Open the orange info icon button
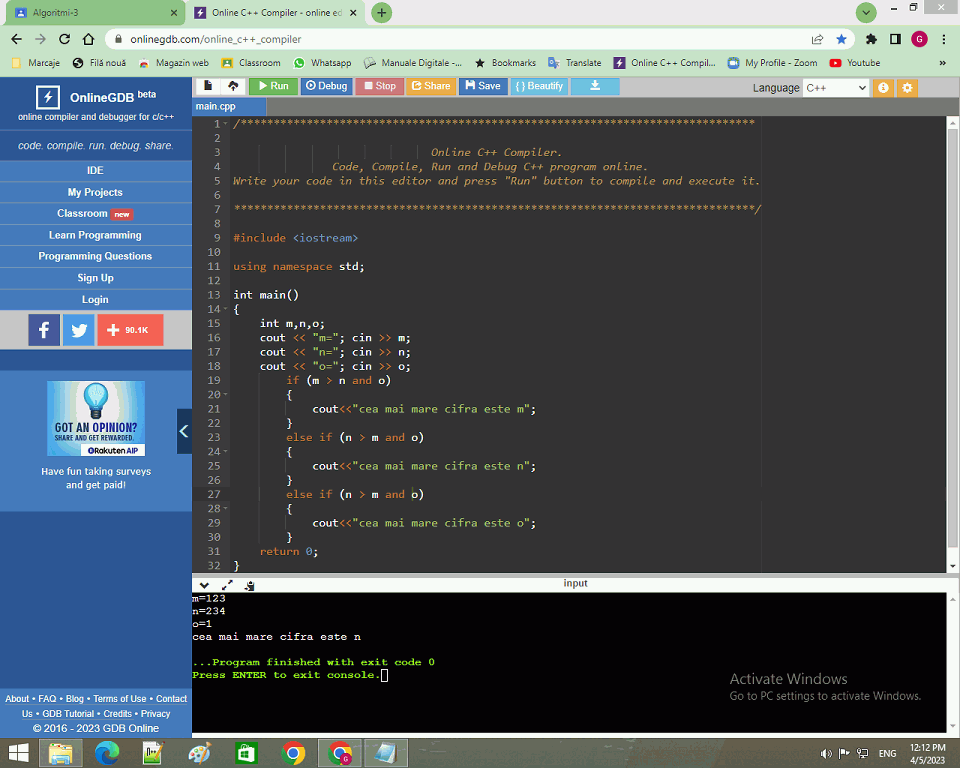The image size is (960, 768). (883, 88)
